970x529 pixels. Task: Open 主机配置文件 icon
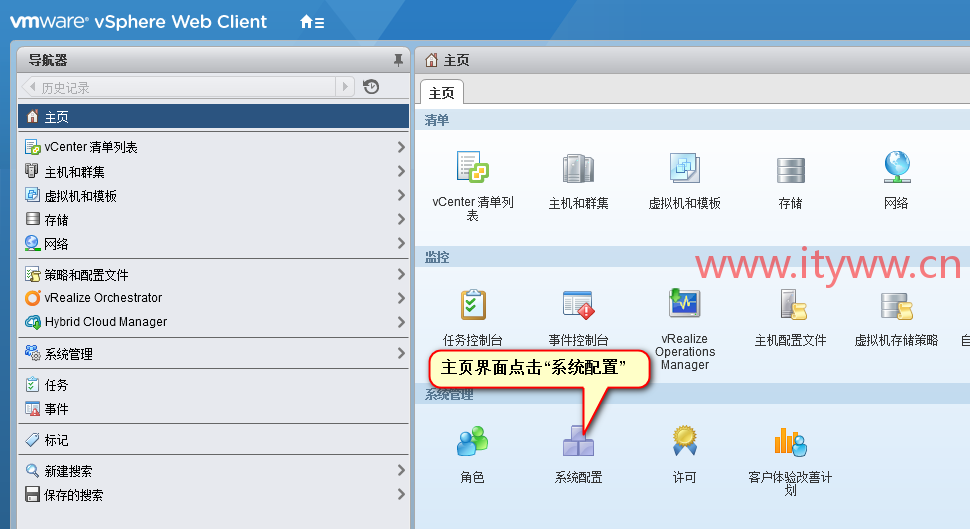(792, 304)
